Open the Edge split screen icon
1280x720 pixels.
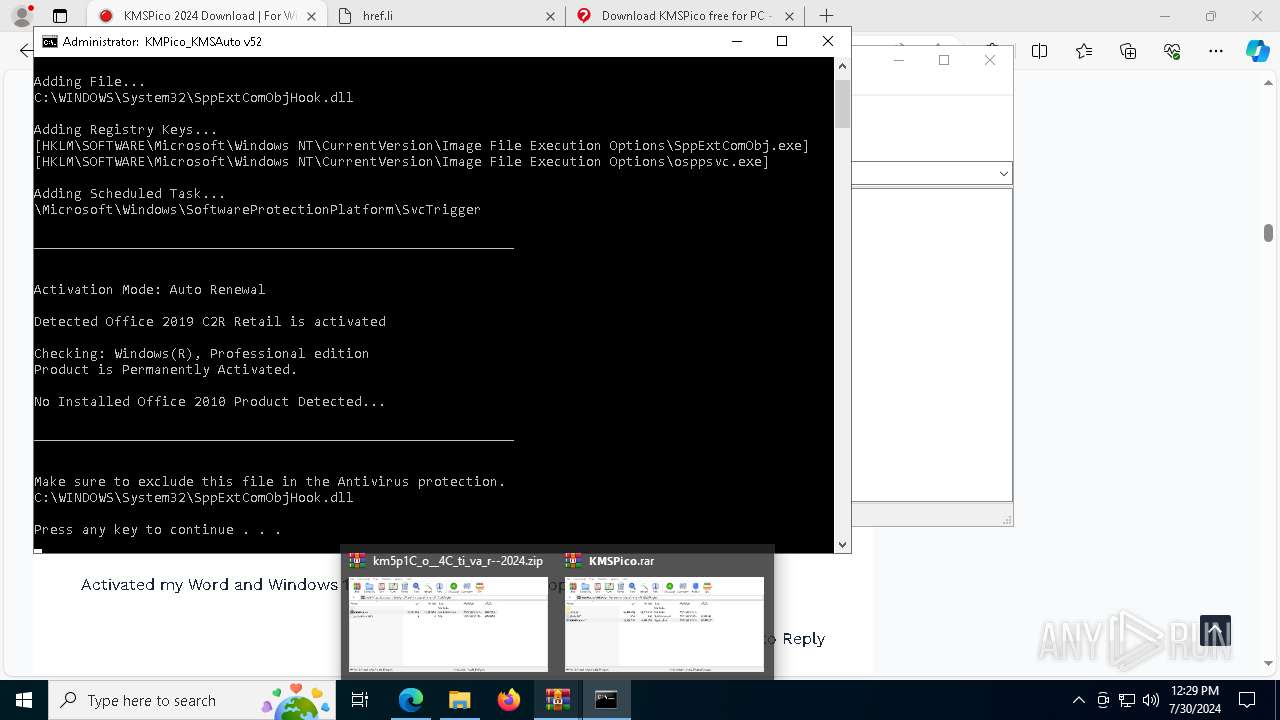coord(1040,51)
